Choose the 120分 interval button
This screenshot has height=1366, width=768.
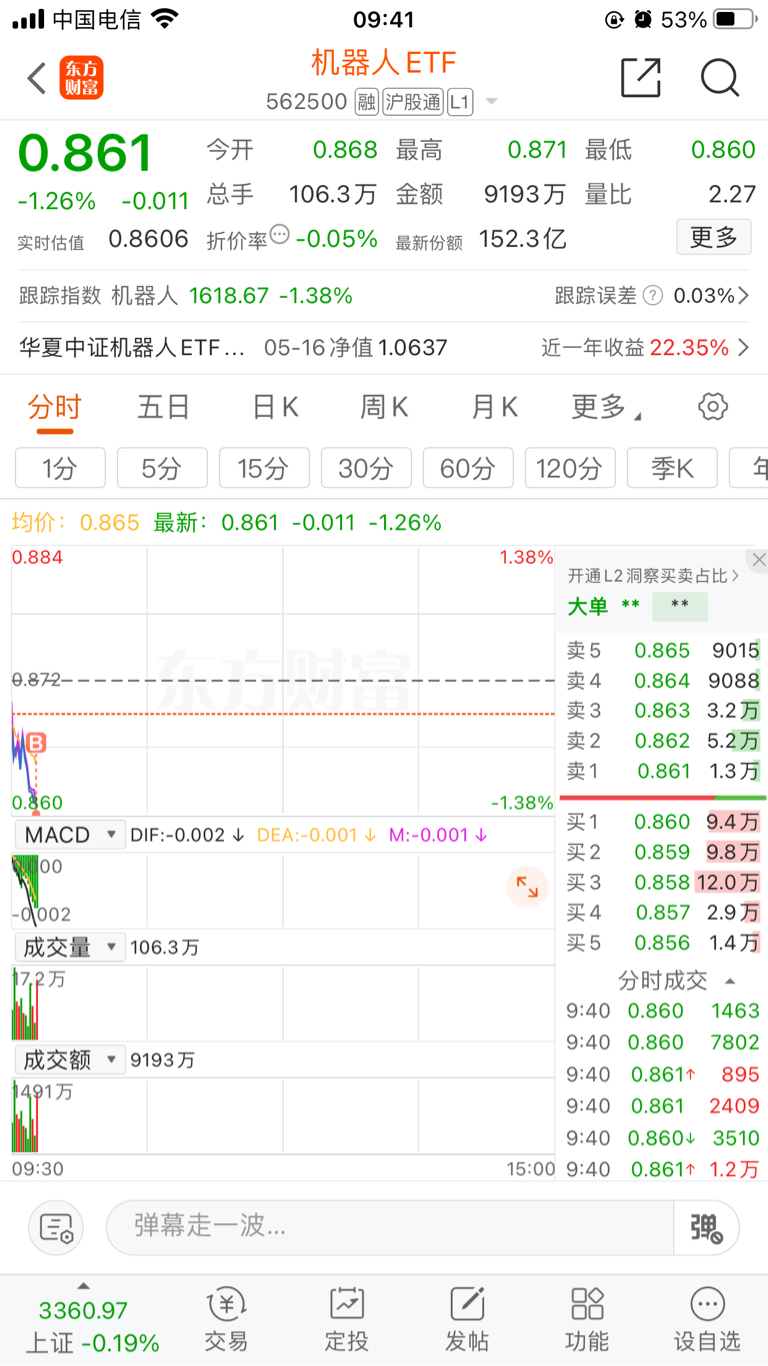click(x=570, y=468)
